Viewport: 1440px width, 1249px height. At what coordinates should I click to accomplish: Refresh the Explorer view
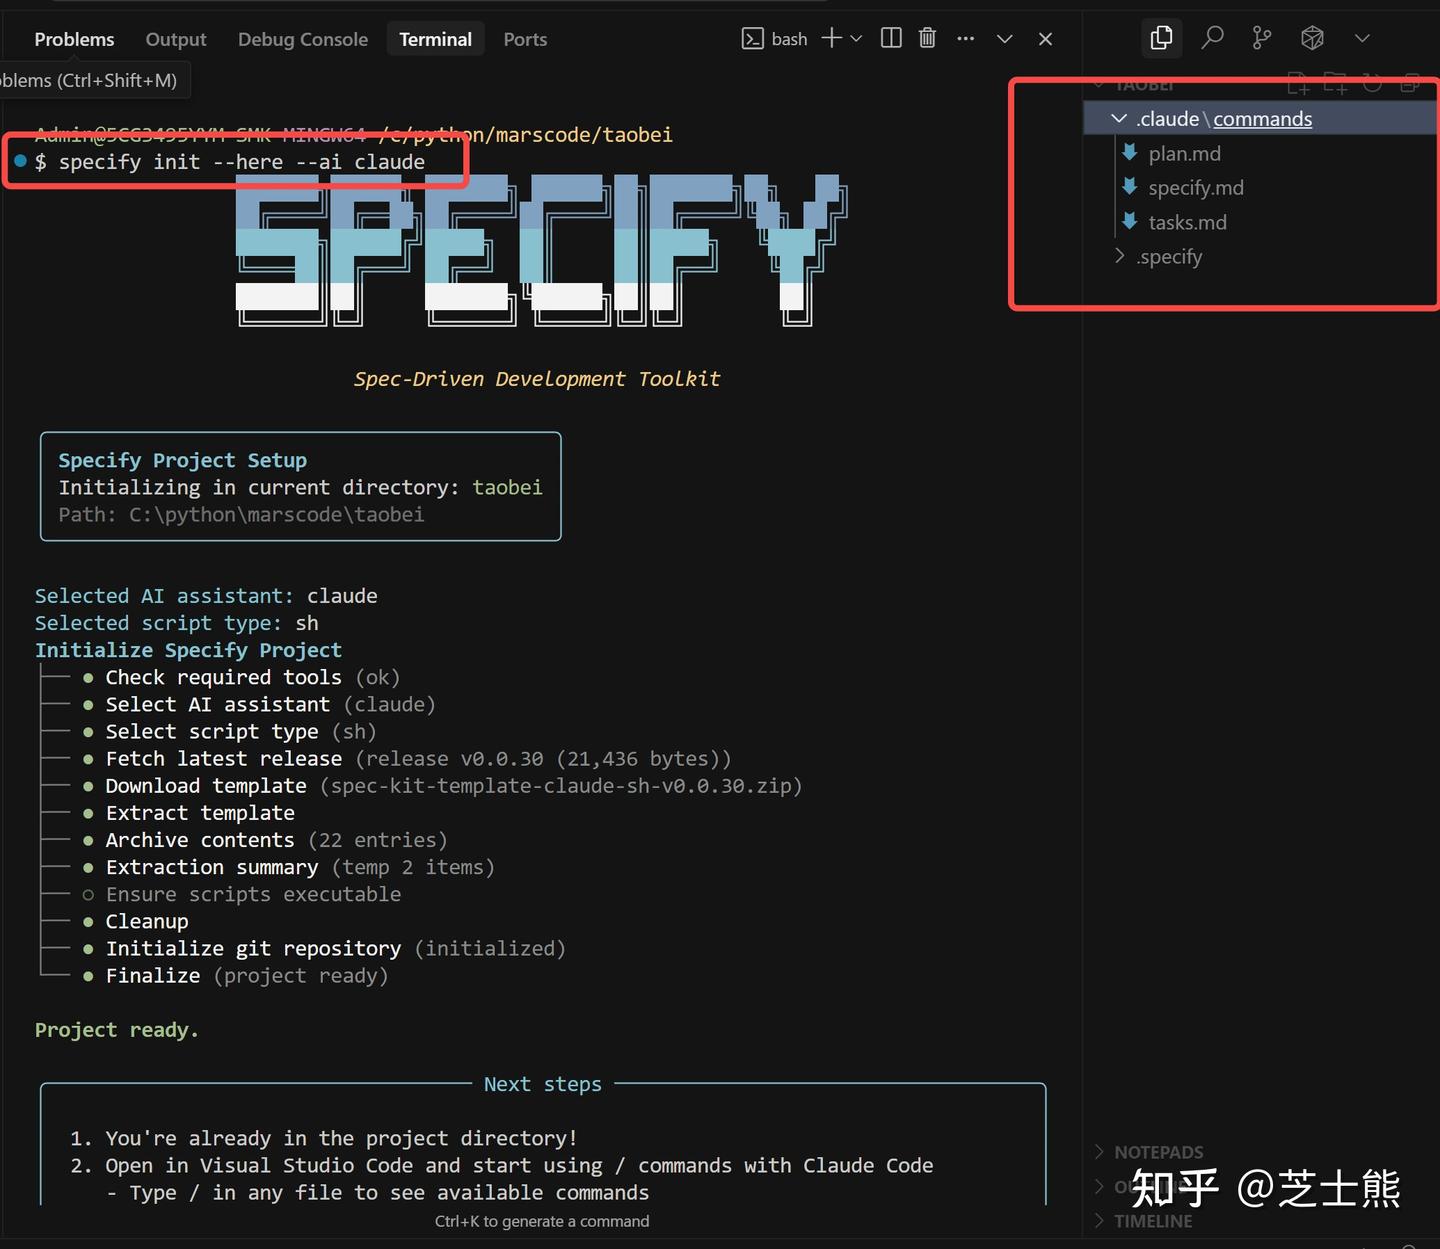pyautogui.click(x=1371, y=83)
